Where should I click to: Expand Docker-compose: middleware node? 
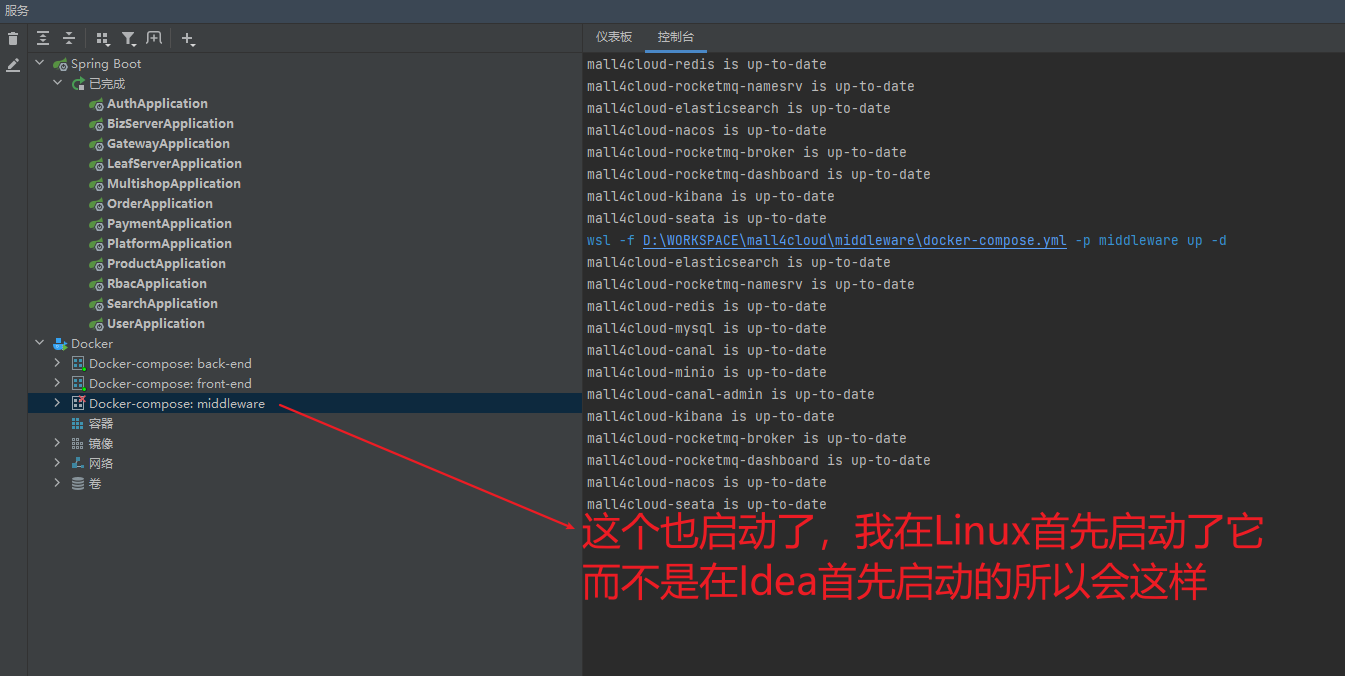coord(58,403)
